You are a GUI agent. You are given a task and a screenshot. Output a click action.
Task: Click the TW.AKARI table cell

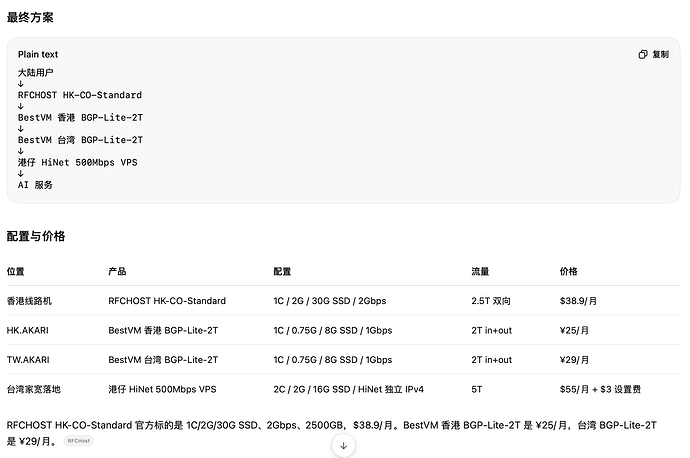point(28,360)
